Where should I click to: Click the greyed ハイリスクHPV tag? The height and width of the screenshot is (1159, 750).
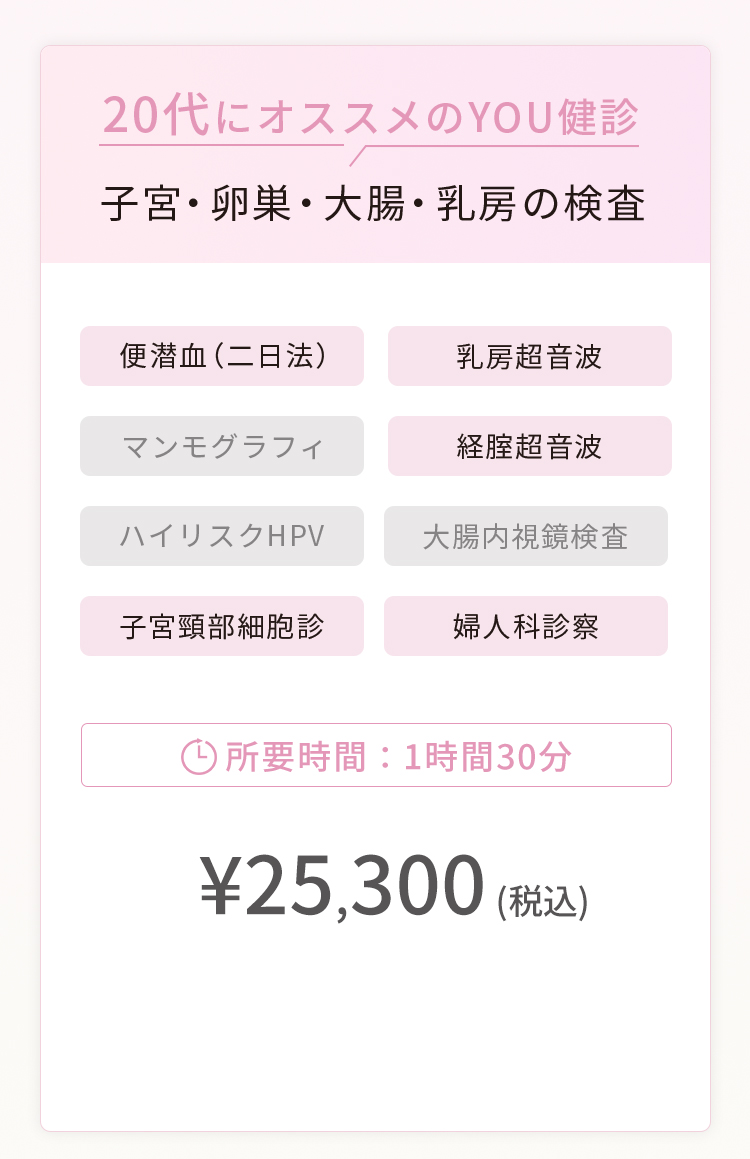coord(222,536)
